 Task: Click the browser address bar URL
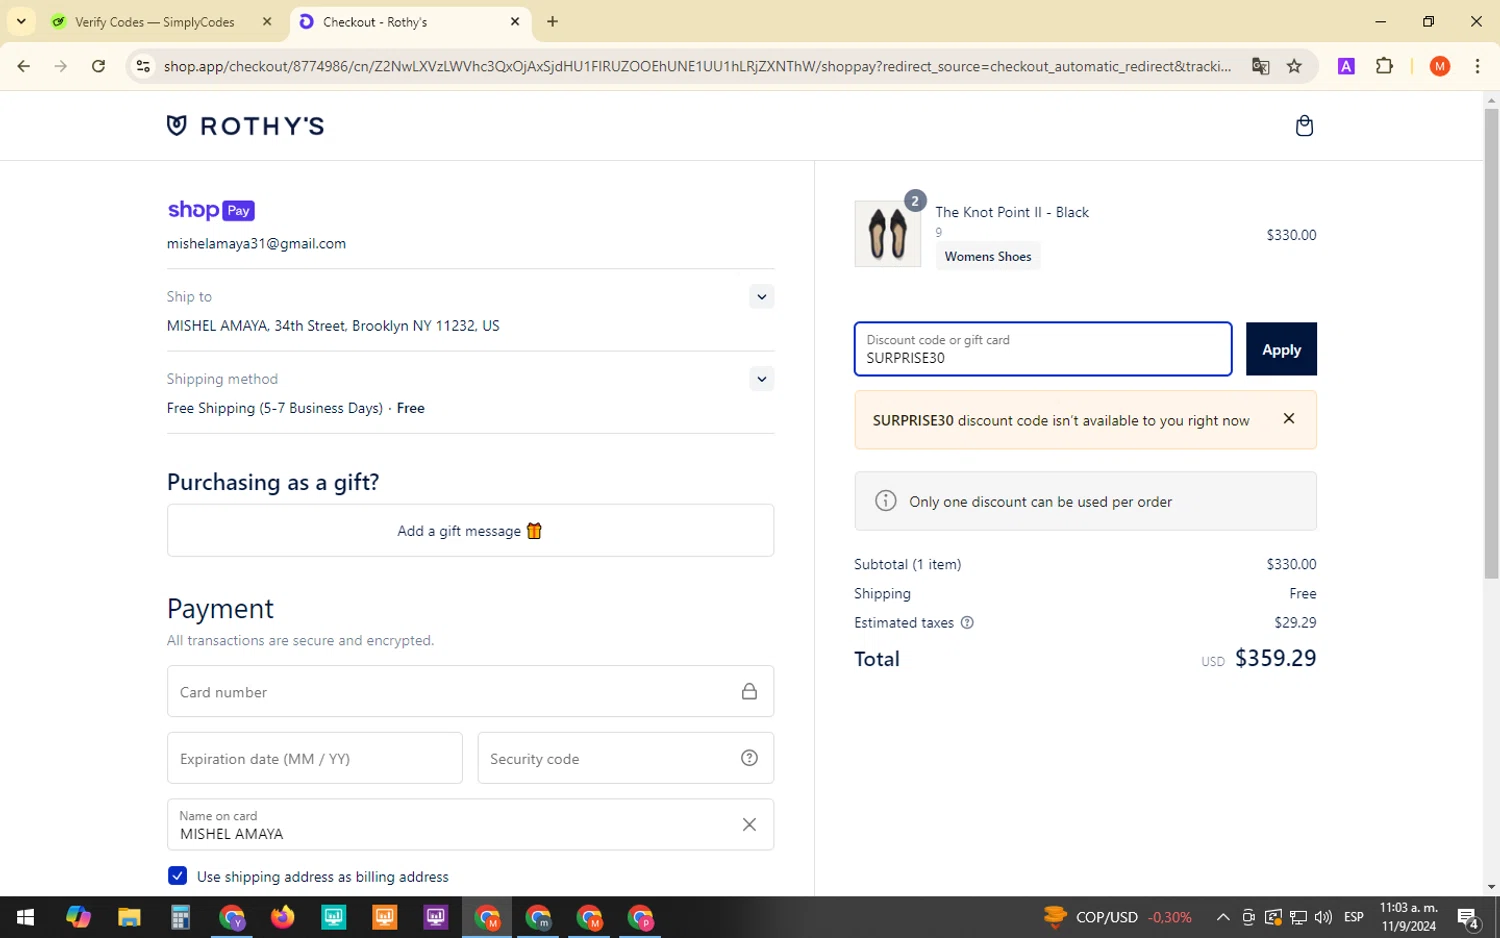click(697, 66)
